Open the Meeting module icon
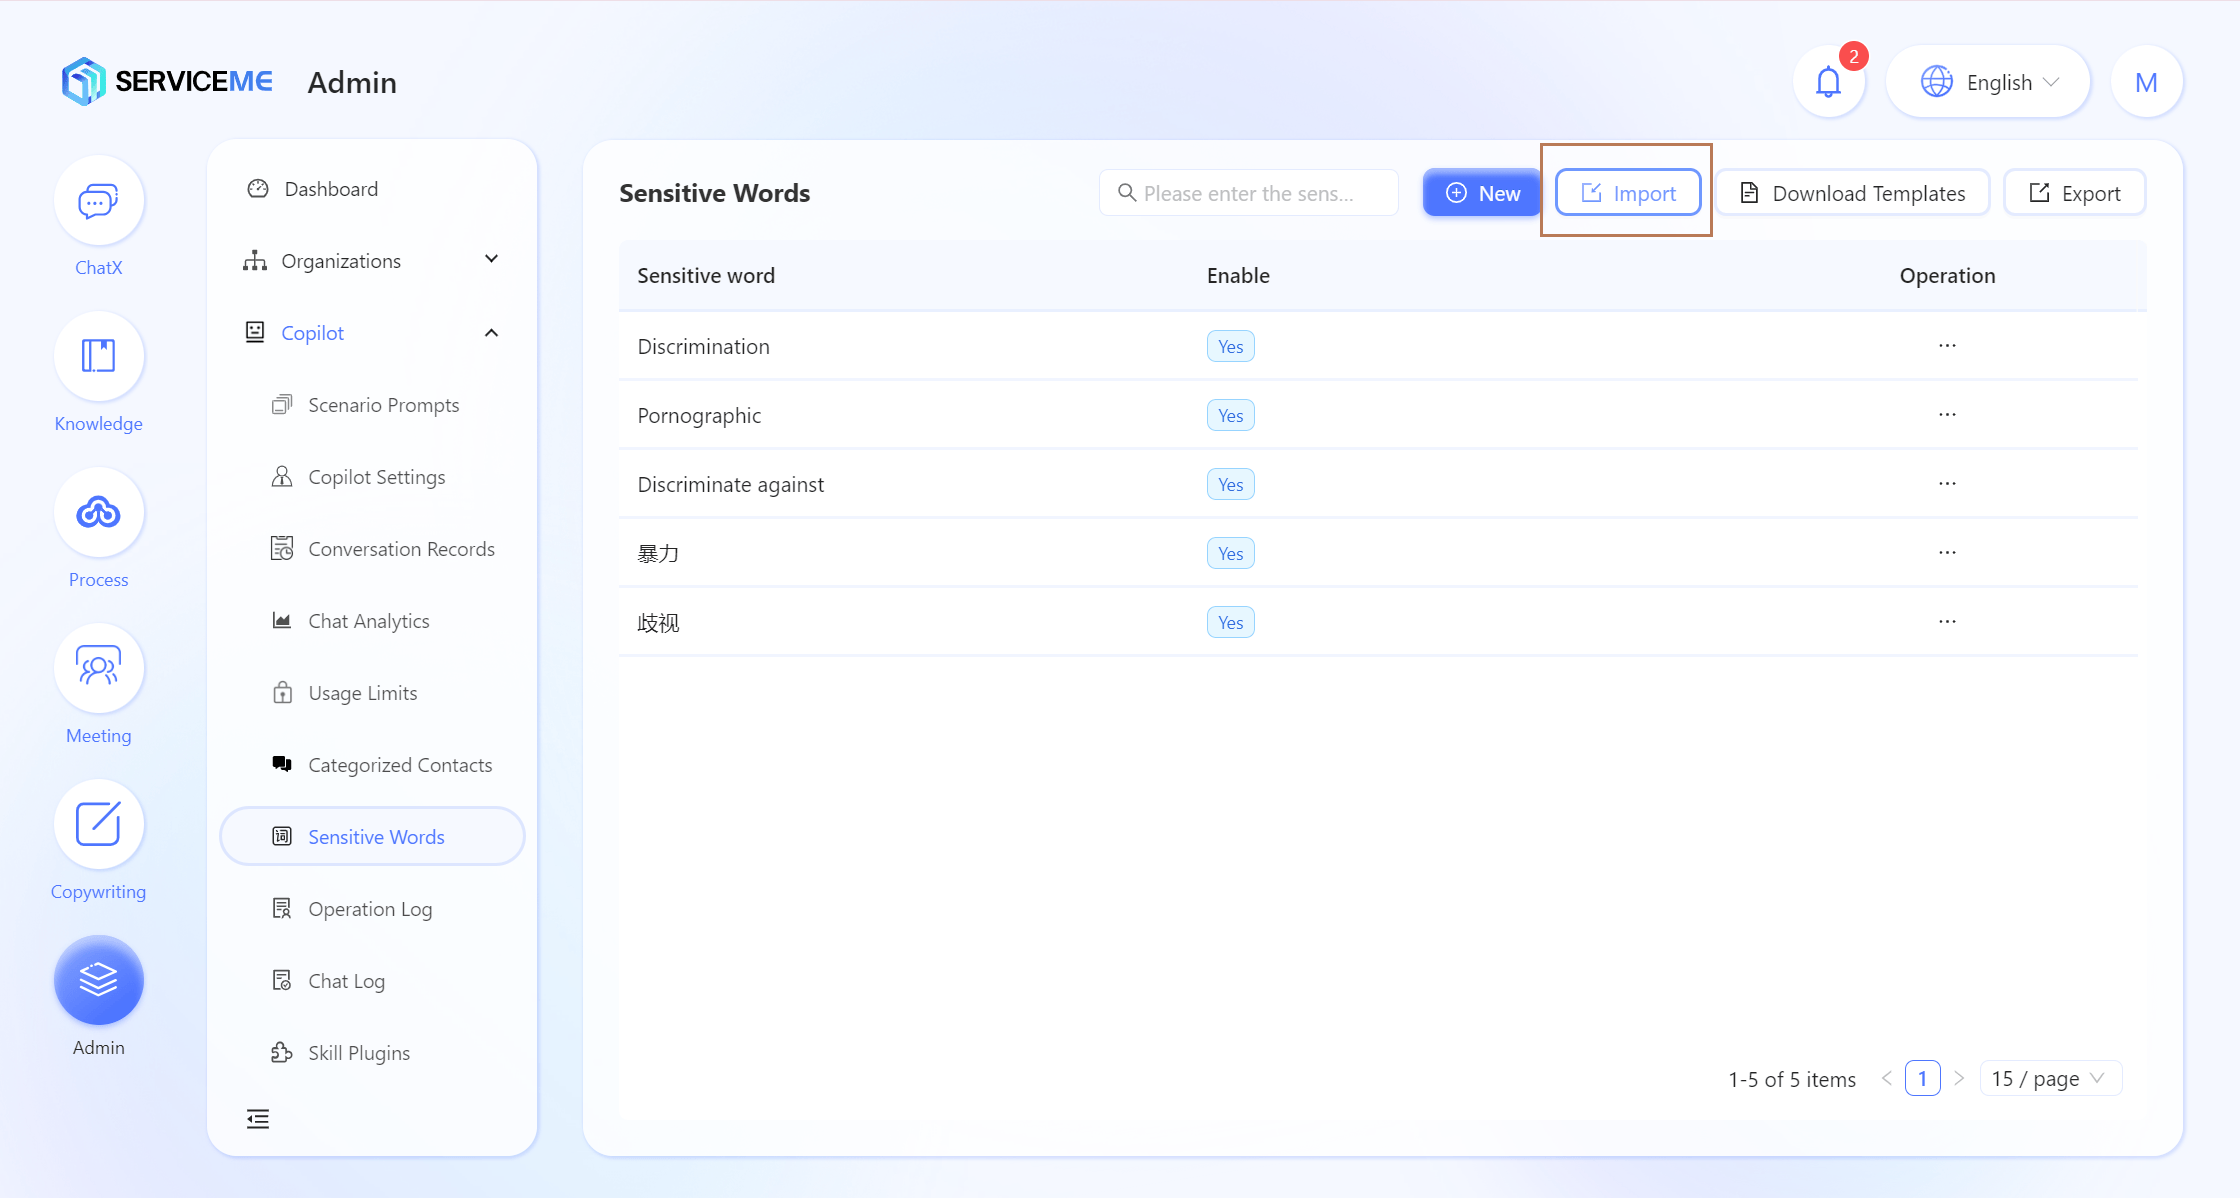The image size is (2240, 1198). coord(98,669)
